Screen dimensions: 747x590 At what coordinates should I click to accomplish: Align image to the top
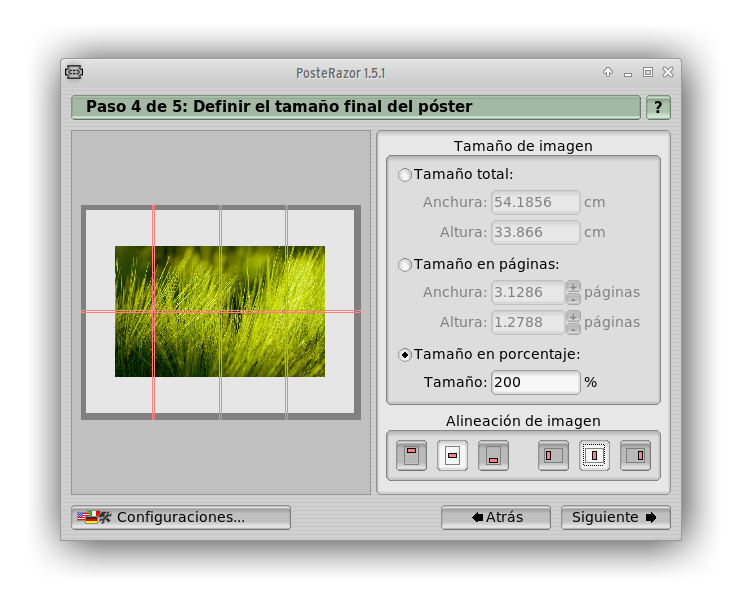pos(411,455)
